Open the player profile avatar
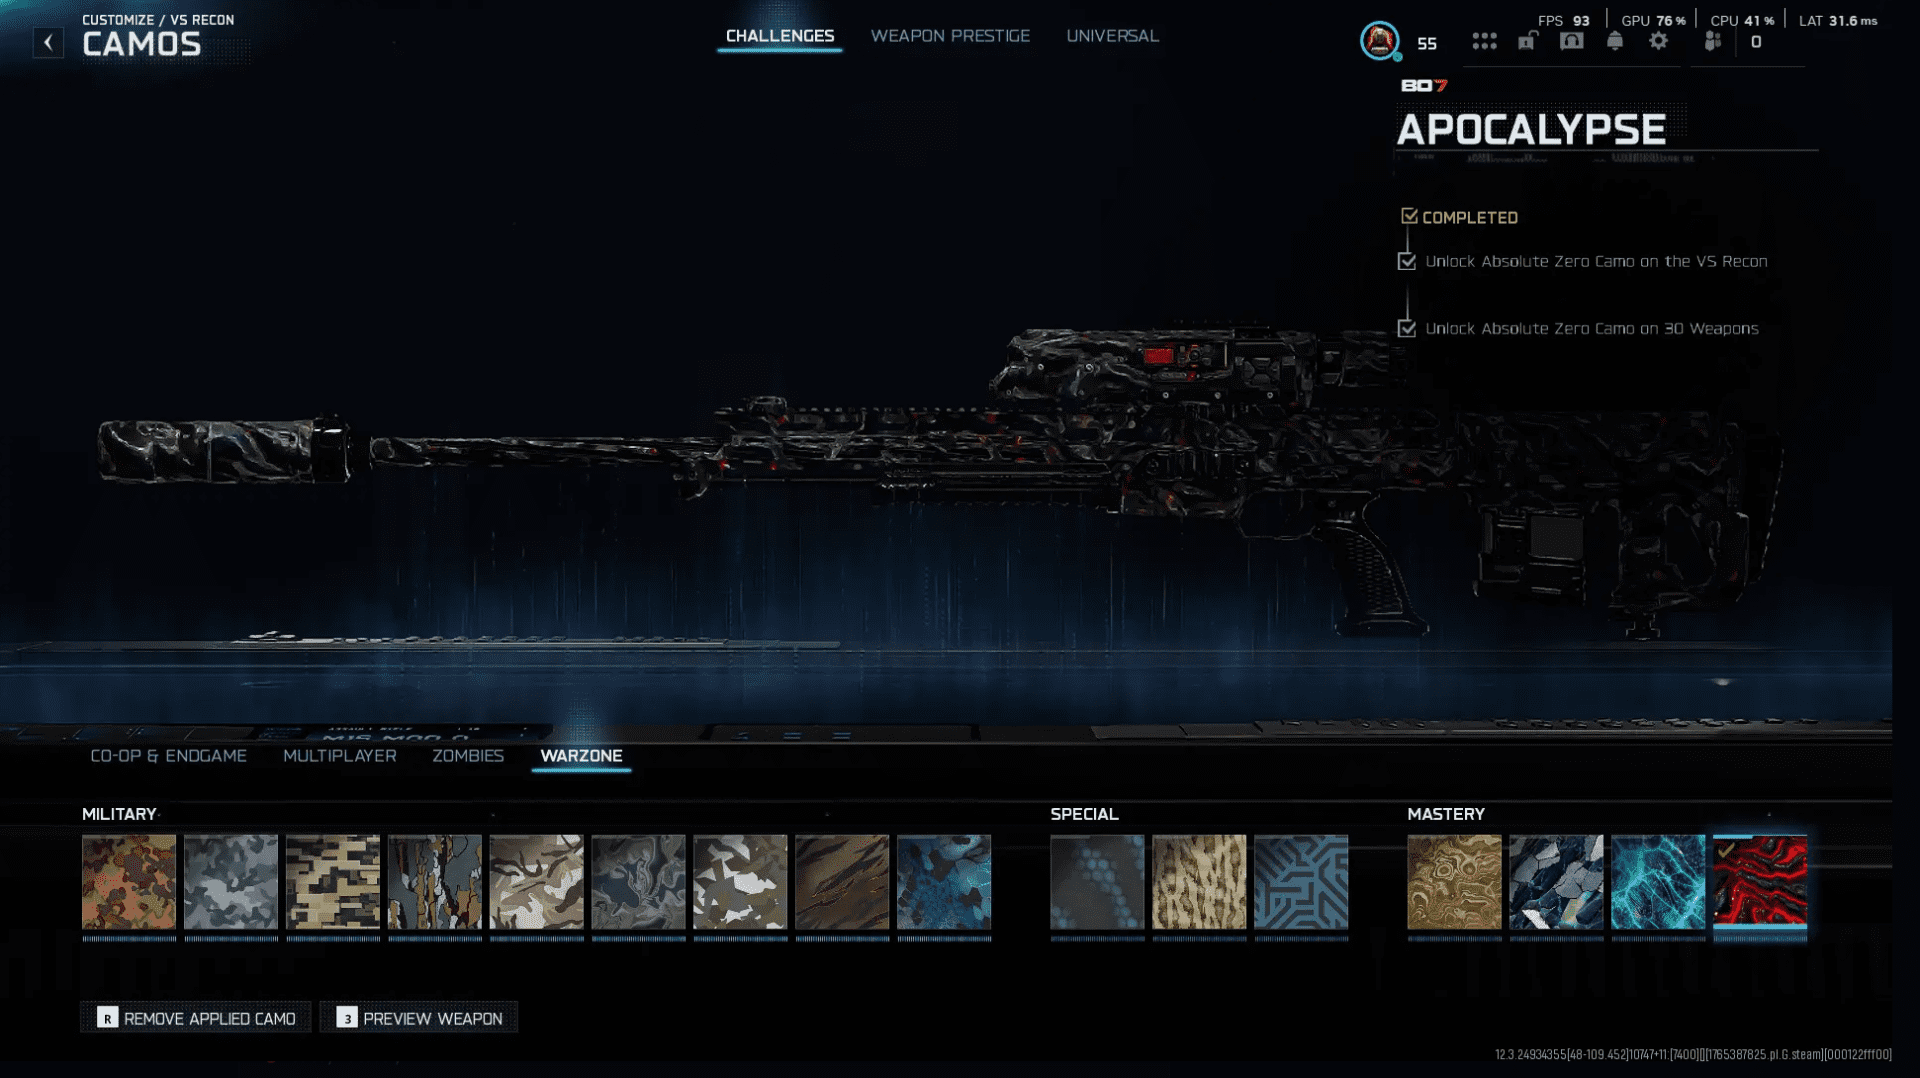 (1379, 41)
